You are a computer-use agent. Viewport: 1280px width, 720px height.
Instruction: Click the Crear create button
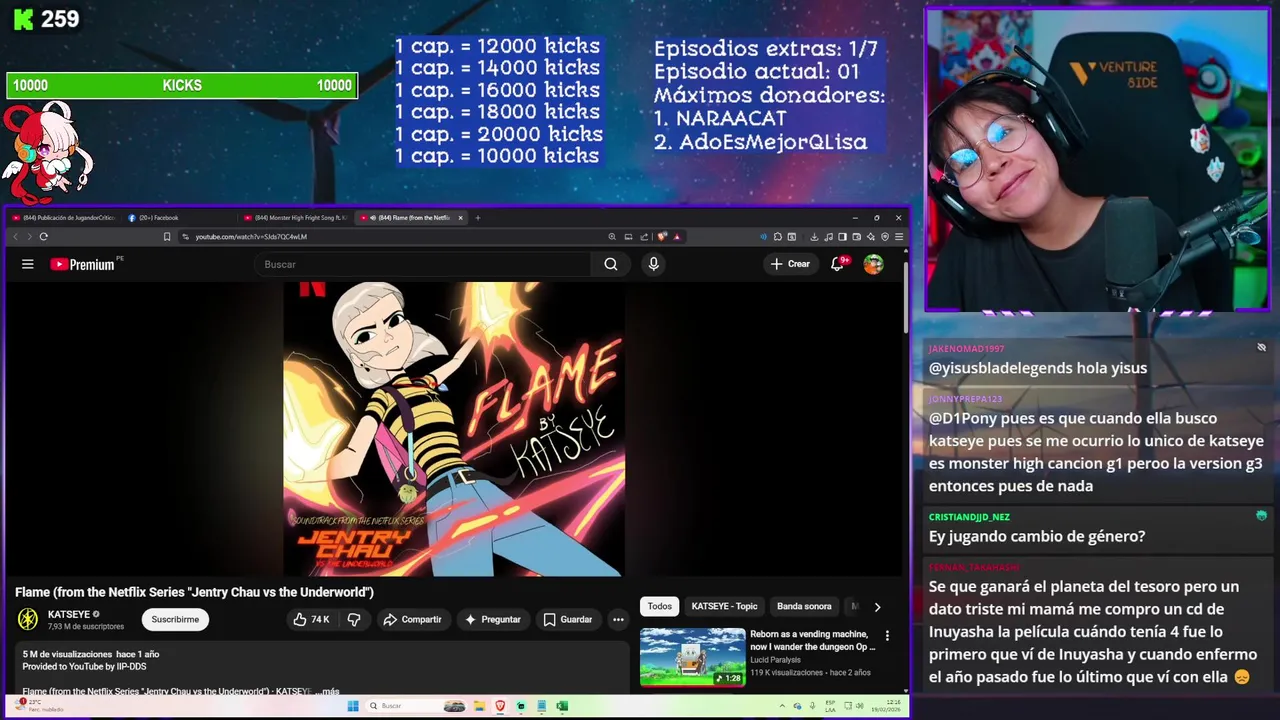pos(790,264)
